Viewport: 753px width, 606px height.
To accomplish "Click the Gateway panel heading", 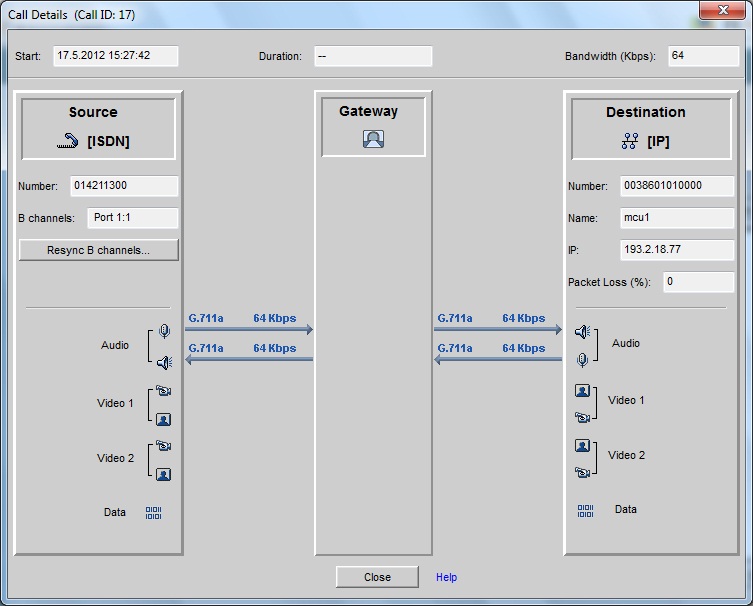I will [368, 111].
